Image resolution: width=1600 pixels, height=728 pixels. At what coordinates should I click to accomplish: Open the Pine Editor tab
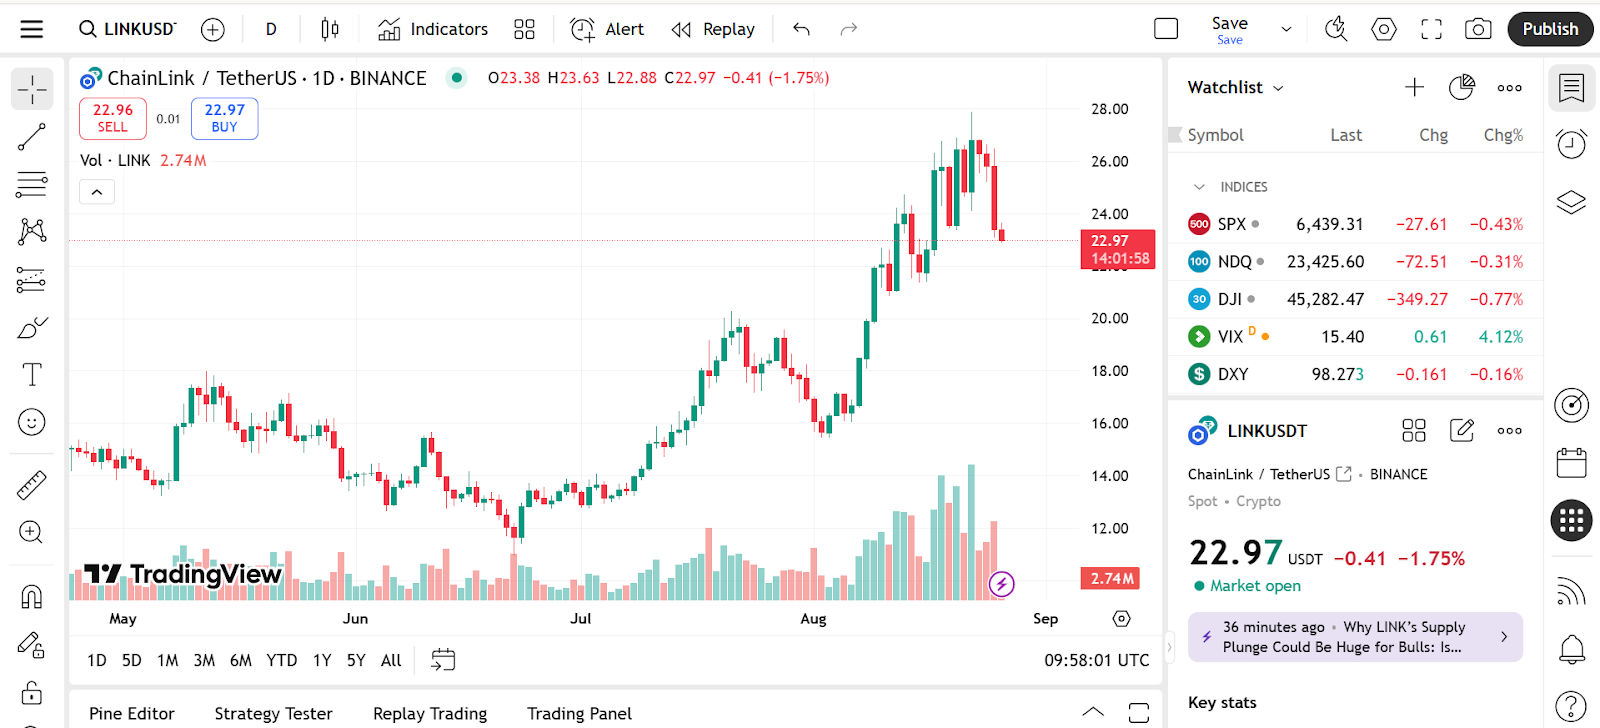pyautogui.click(x=132, y=714)
